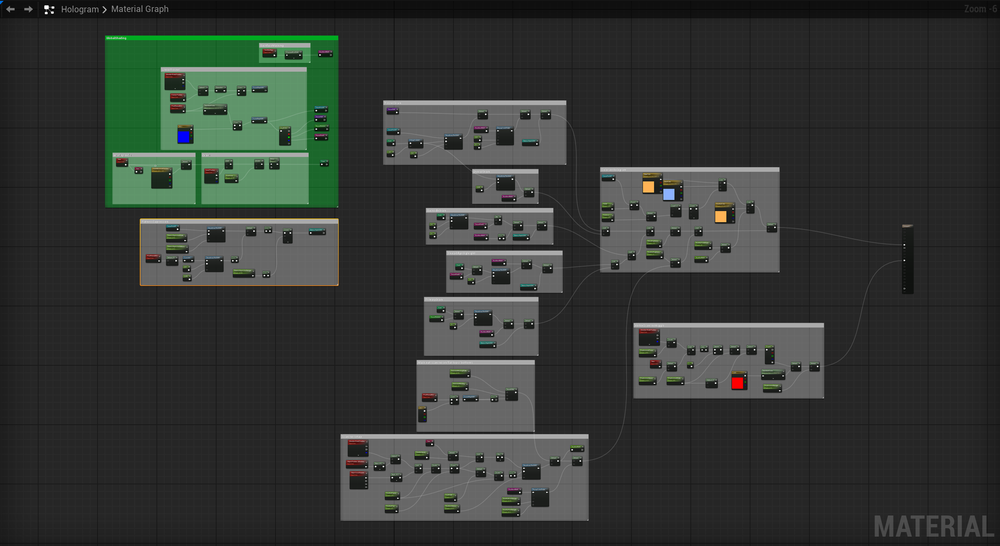Go back with the left arrow
This screenshot has height=546, width=1000.
10,9
